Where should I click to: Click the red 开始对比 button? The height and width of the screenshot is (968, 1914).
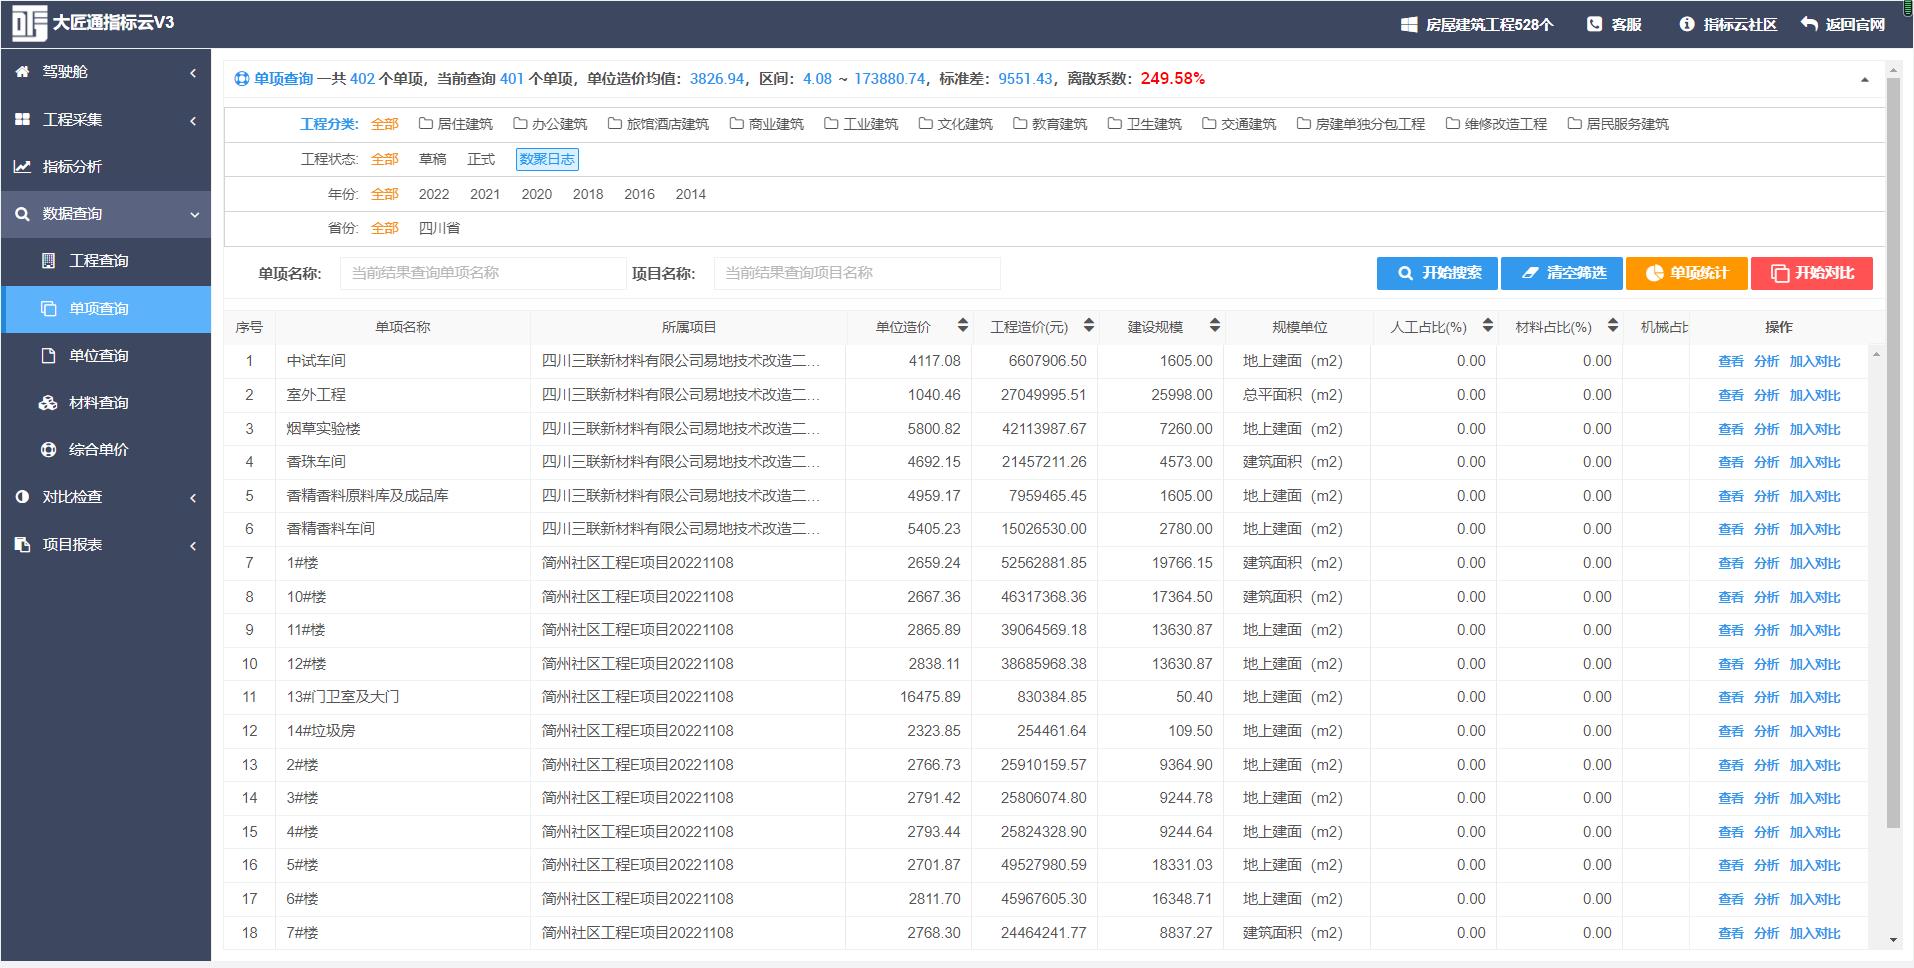tap(1812, 273)
